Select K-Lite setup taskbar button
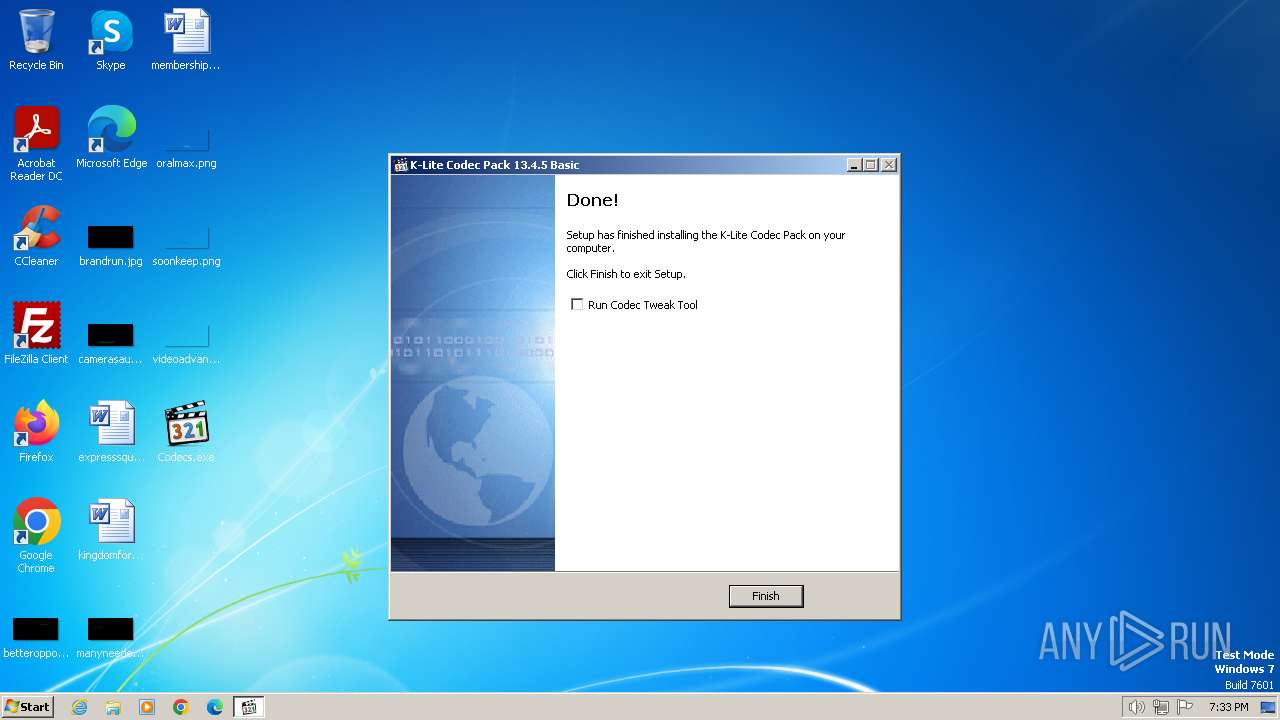The width and height of the screenshot is (1280, 720). click(249, 707)
